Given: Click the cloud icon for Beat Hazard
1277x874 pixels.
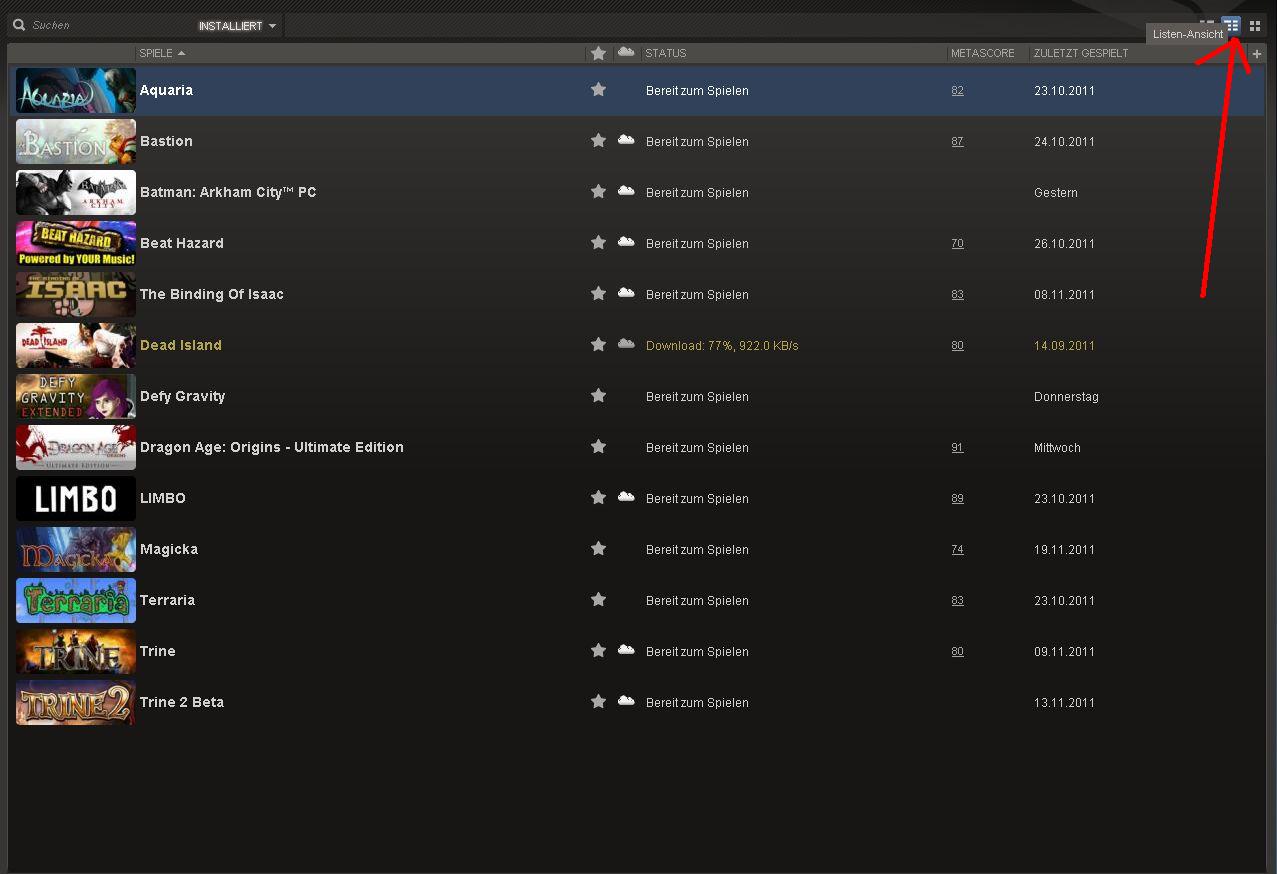Looking at the screenshot, I should point(626,242).
